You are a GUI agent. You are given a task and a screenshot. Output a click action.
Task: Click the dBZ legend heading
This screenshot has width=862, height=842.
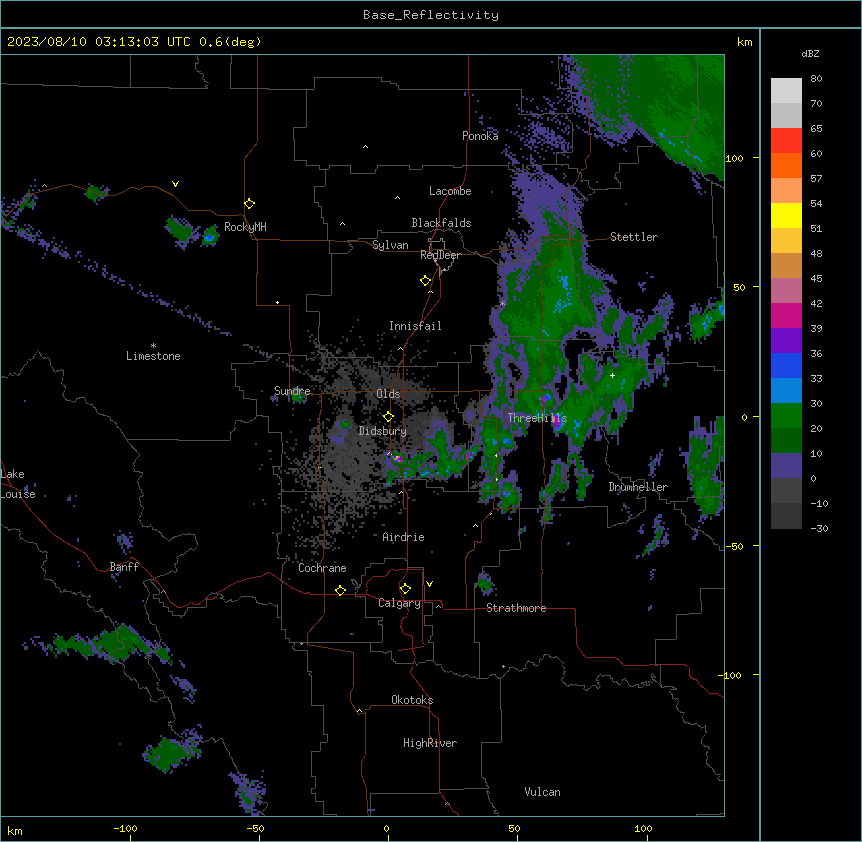810,54
